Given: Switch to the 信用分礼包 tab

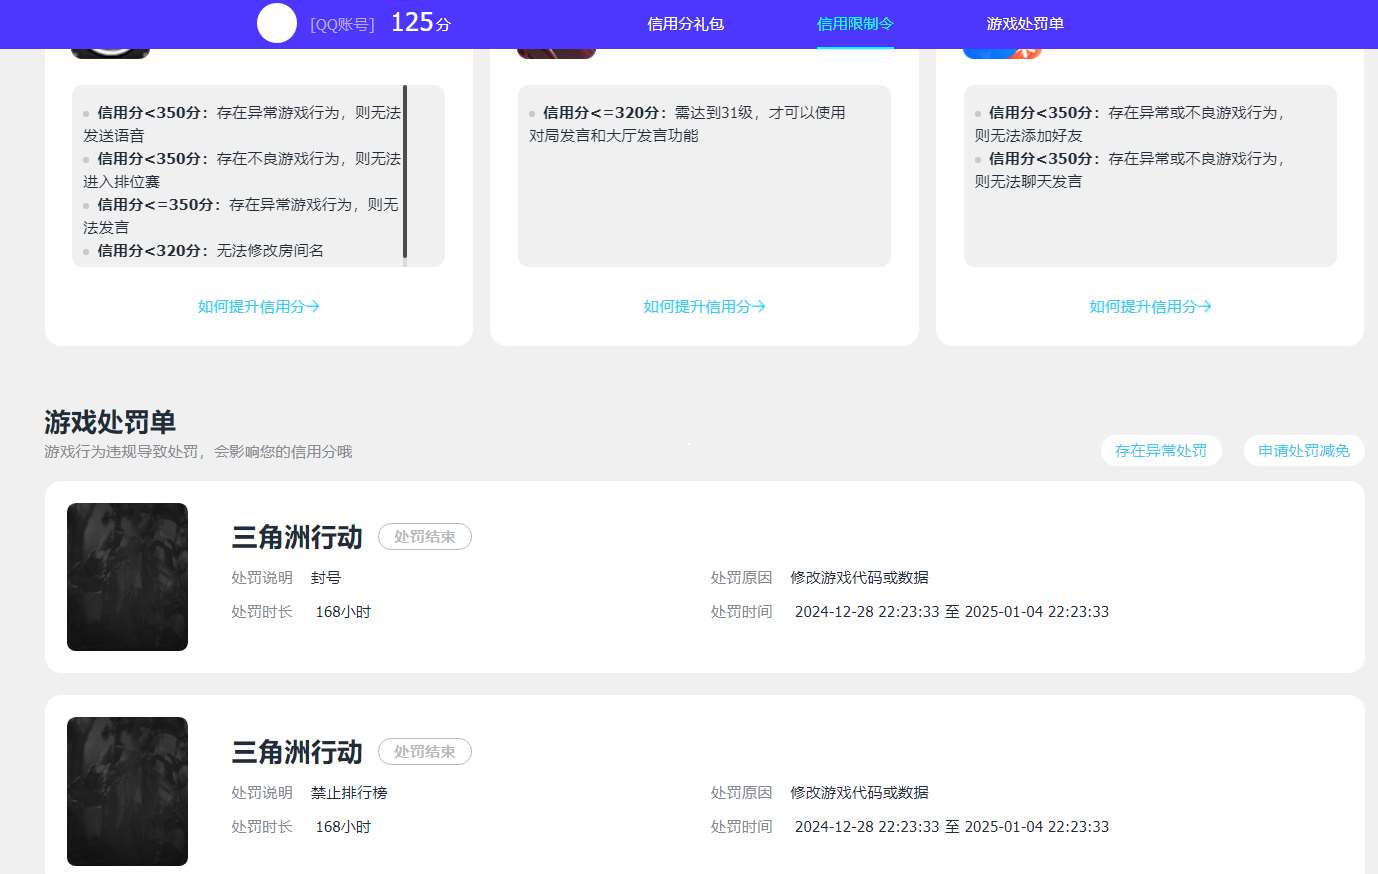Looking at the screenshot, I should click(x=684, y=24).
